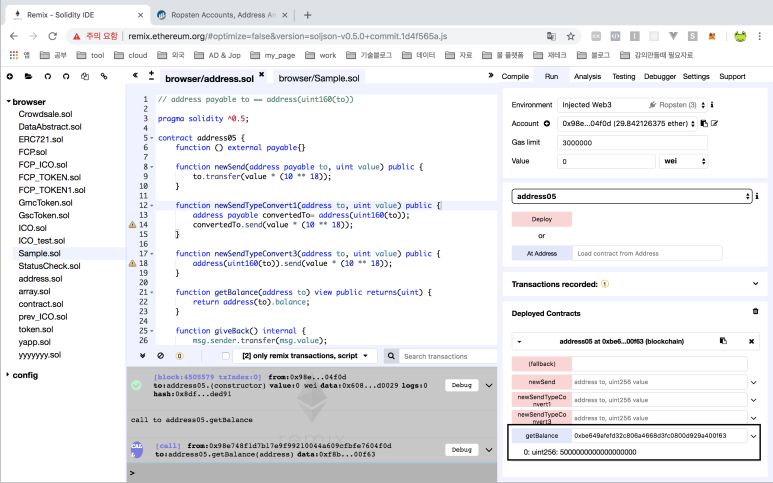Click the newSend function button
Screen dimensions: 773x483
(x=541, y=382)
